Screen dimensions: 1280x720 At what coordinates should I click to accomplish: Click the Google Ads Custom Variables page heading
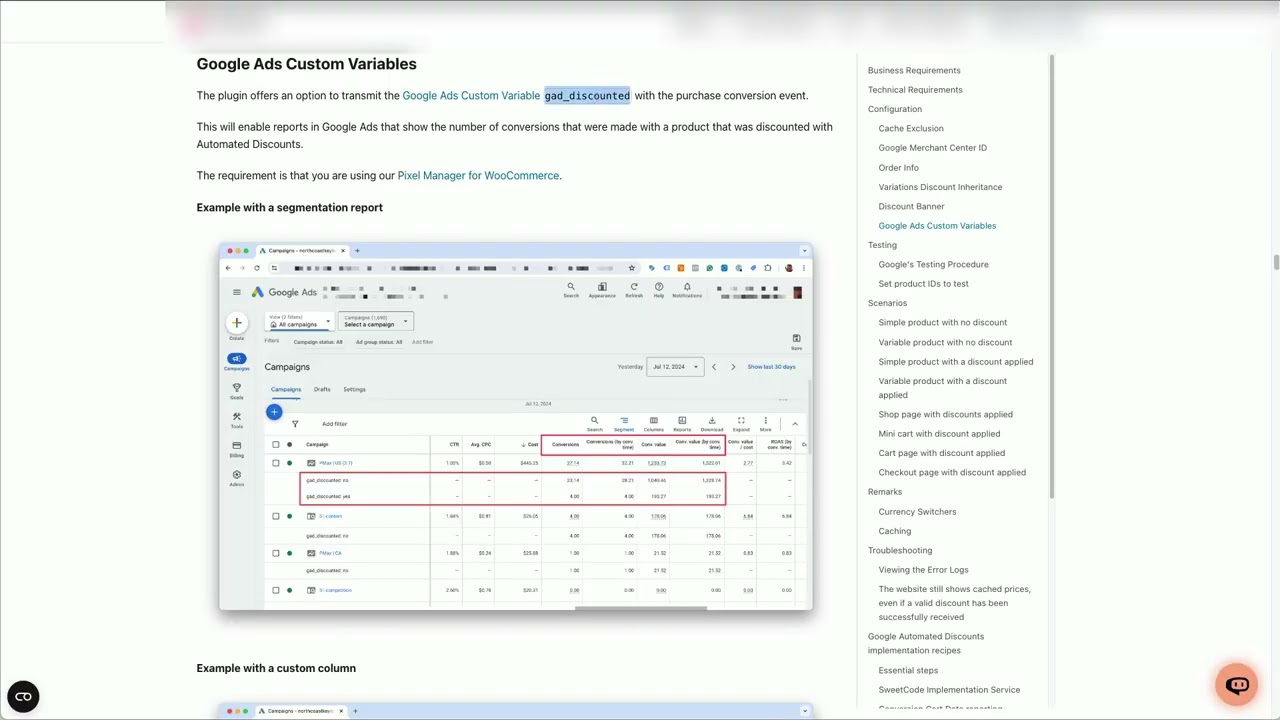306,64
